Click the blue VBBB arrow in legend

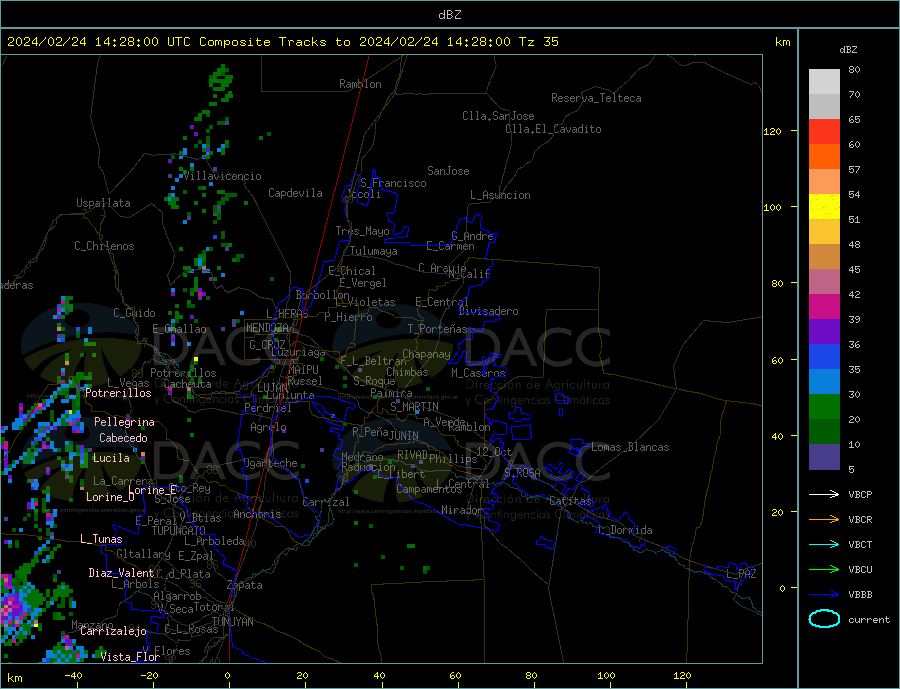pos(824,594)
